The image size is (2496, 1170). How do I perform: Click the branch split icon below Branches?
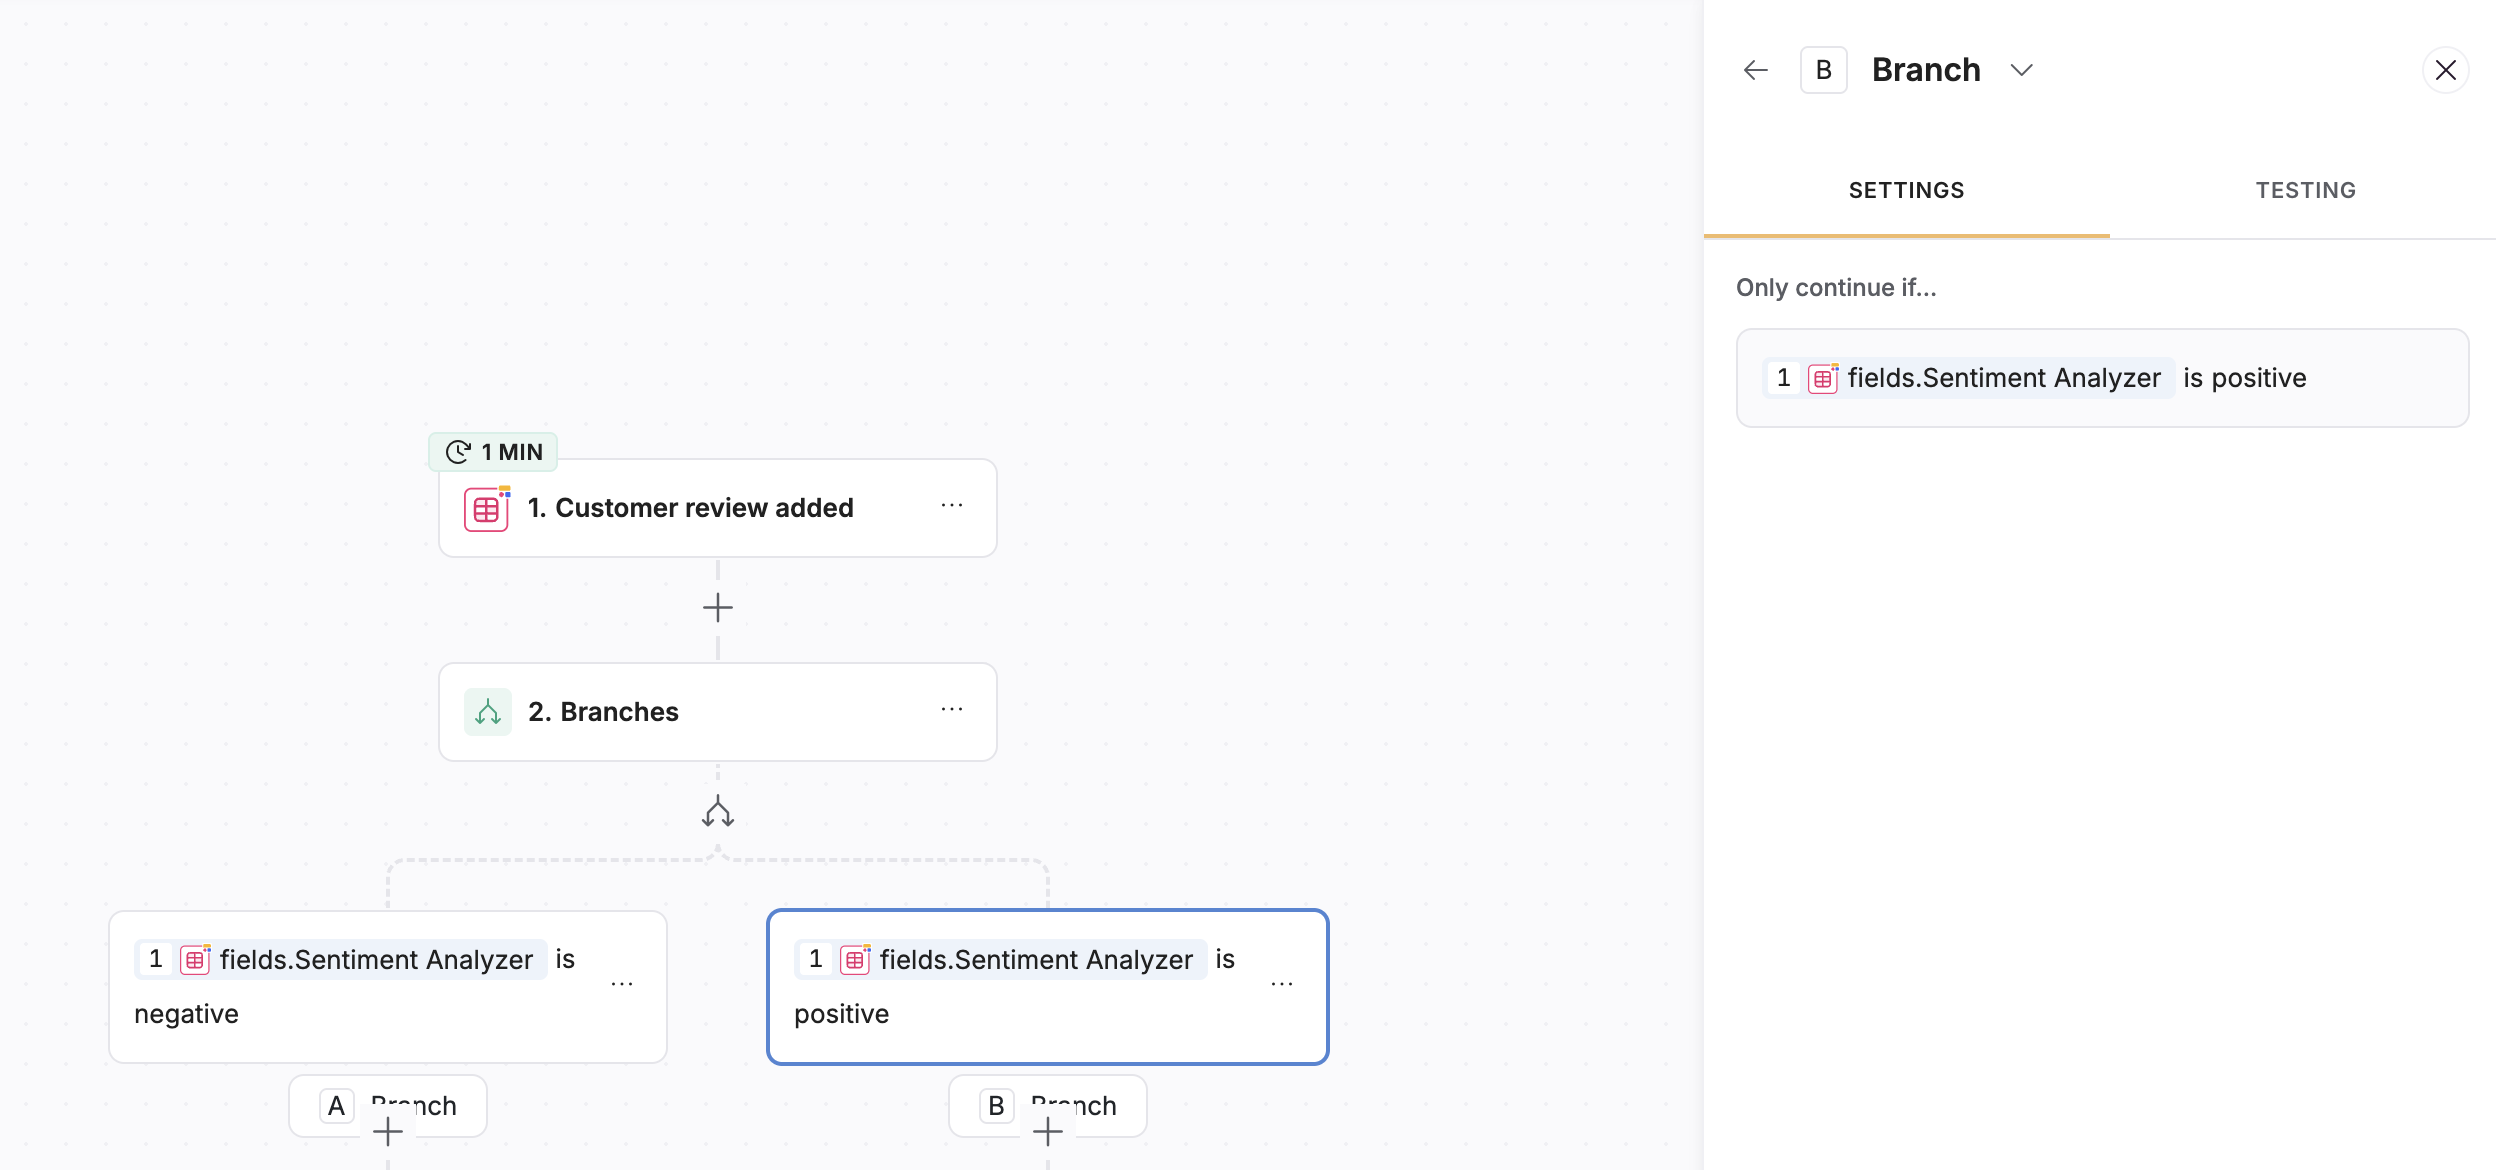[717, 812]
